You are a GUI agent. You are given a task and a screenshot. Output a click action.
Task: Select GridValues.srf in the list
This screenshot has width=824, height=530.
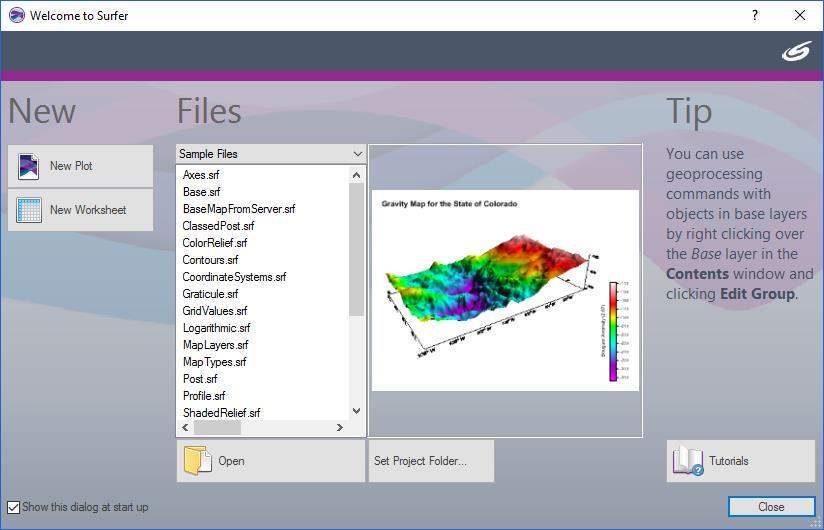pyautogui.click(x=214, y=311)
